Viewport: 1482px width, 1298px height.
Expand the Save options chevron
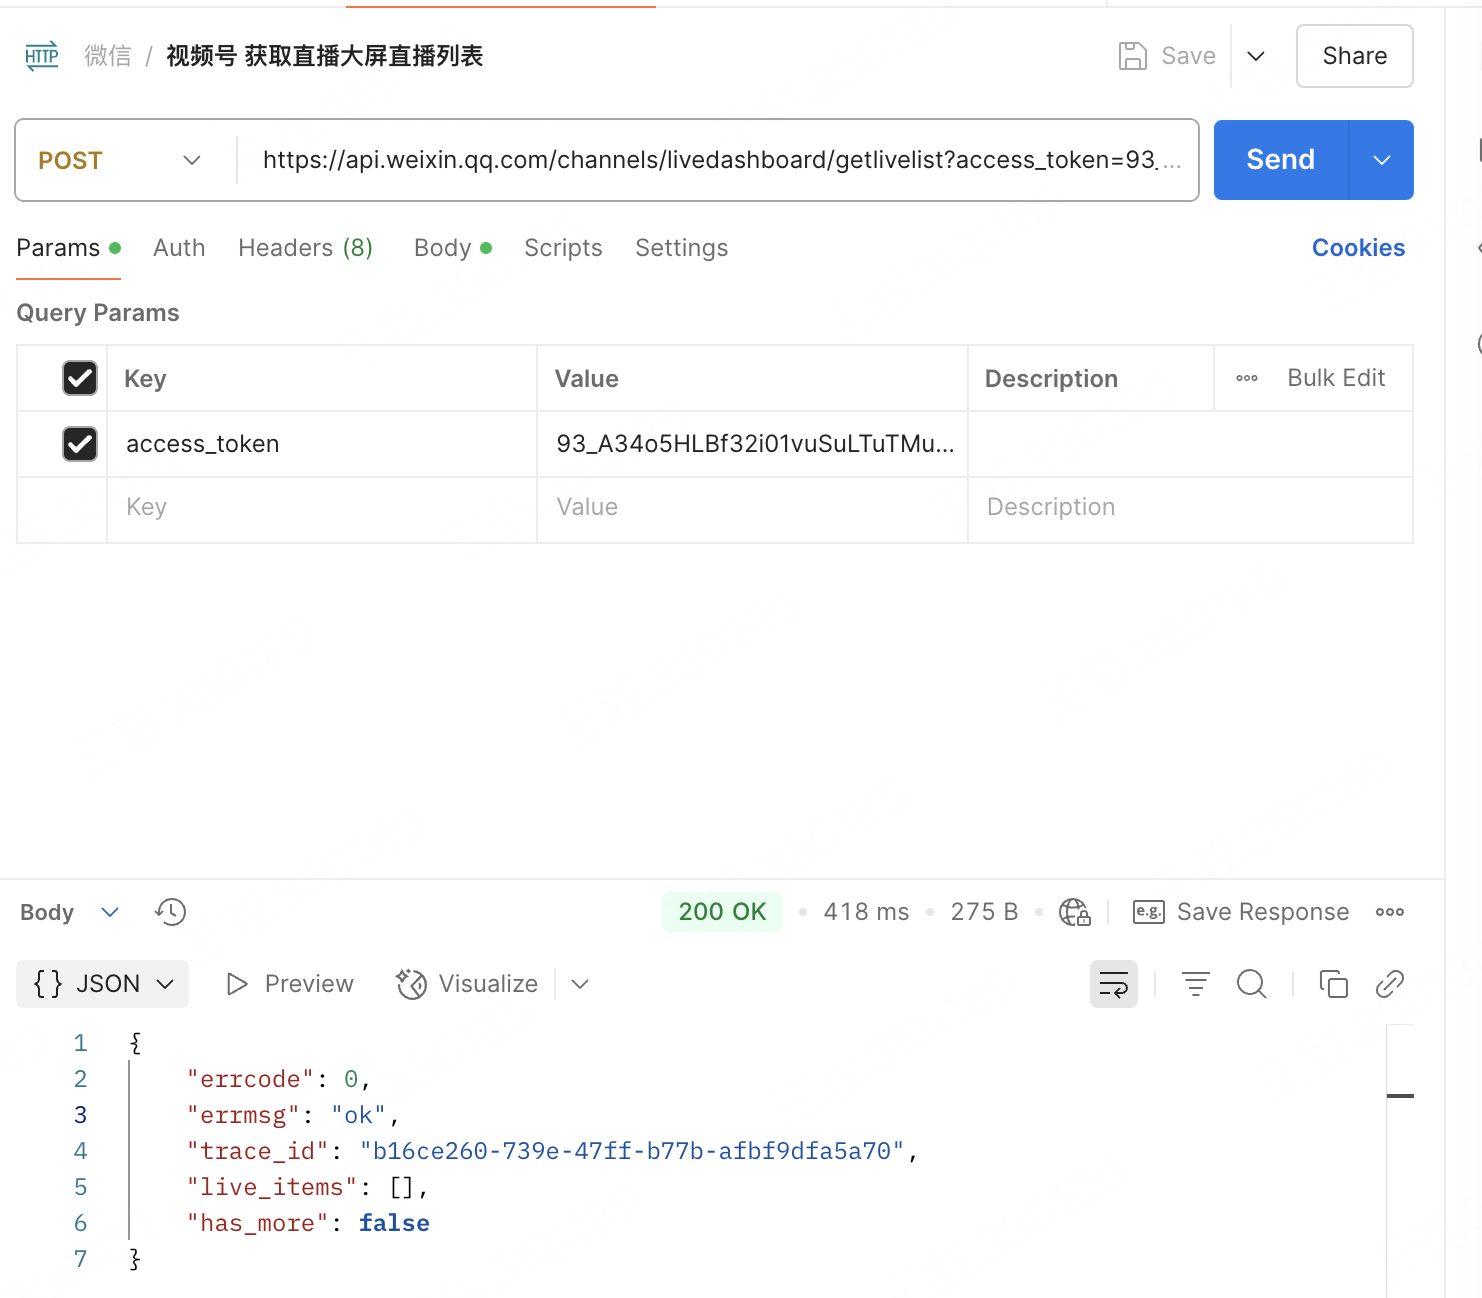1256,56
